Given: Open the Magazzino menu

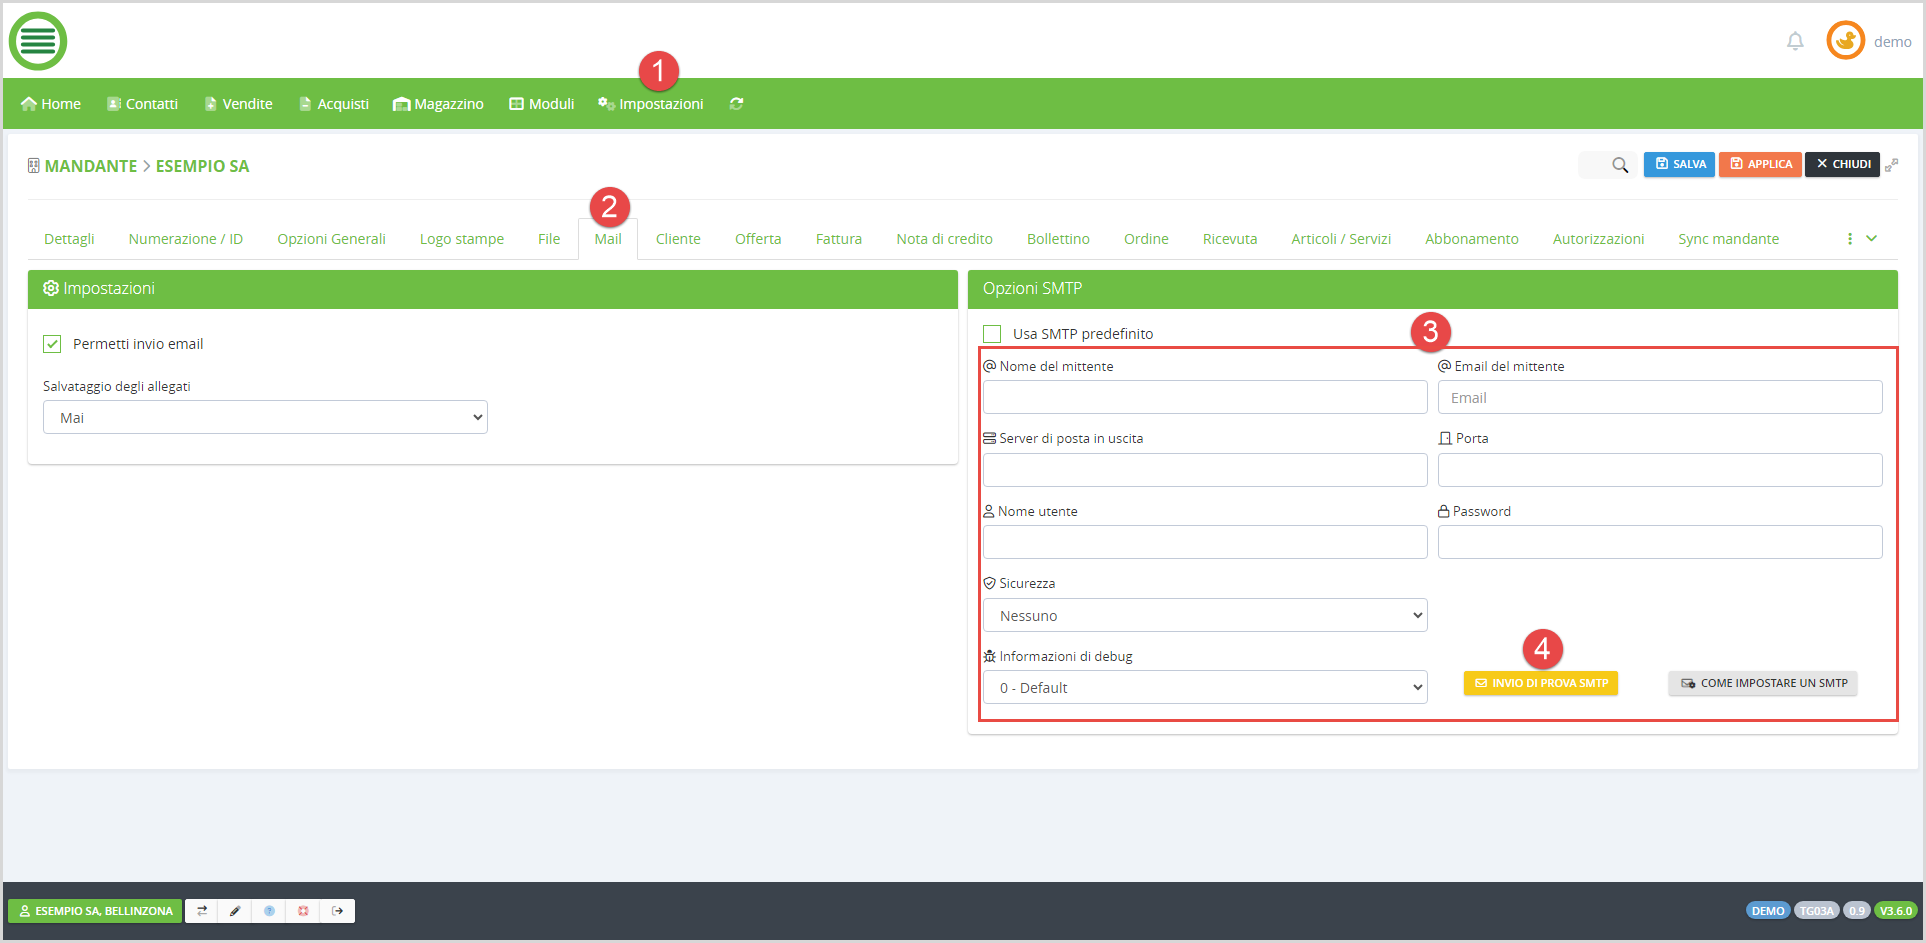Looking at the screenshot, I should pos(438,104).
